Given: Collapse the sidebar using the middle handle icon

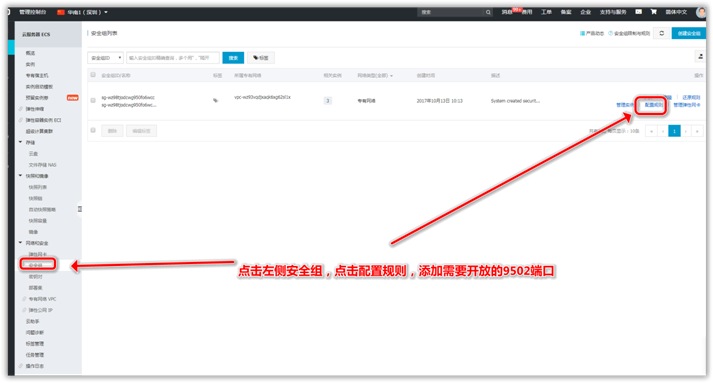Looking at the screenshot, I should (80, 209).
